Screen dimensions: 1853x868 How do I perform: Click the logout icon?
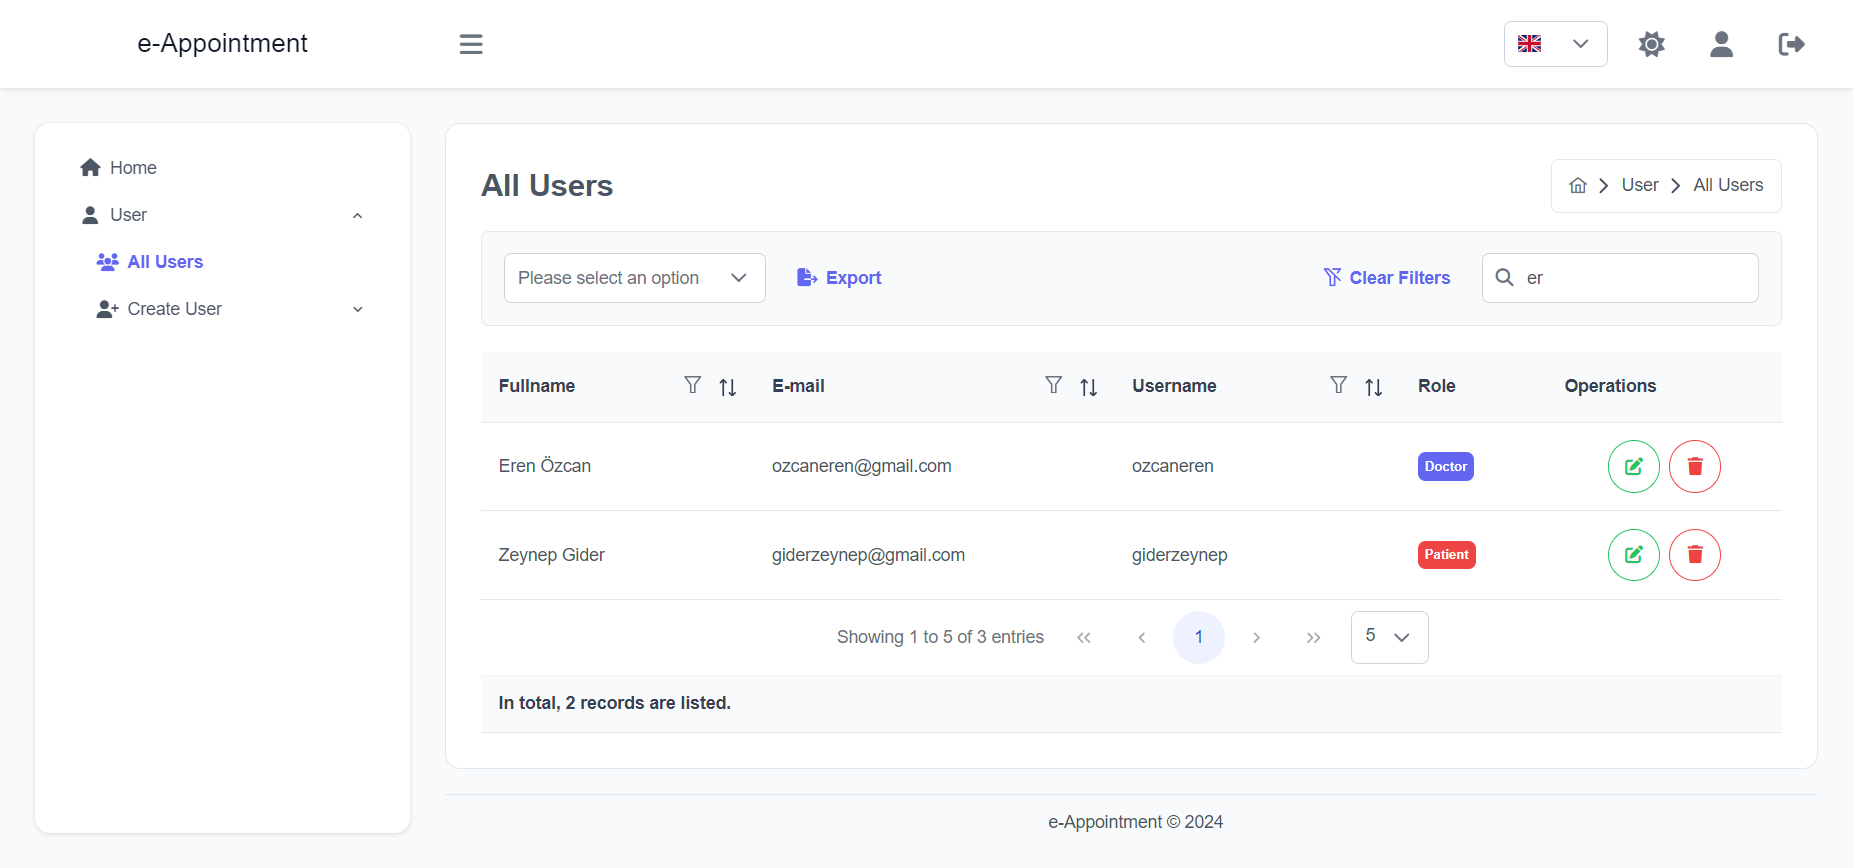1791,44
